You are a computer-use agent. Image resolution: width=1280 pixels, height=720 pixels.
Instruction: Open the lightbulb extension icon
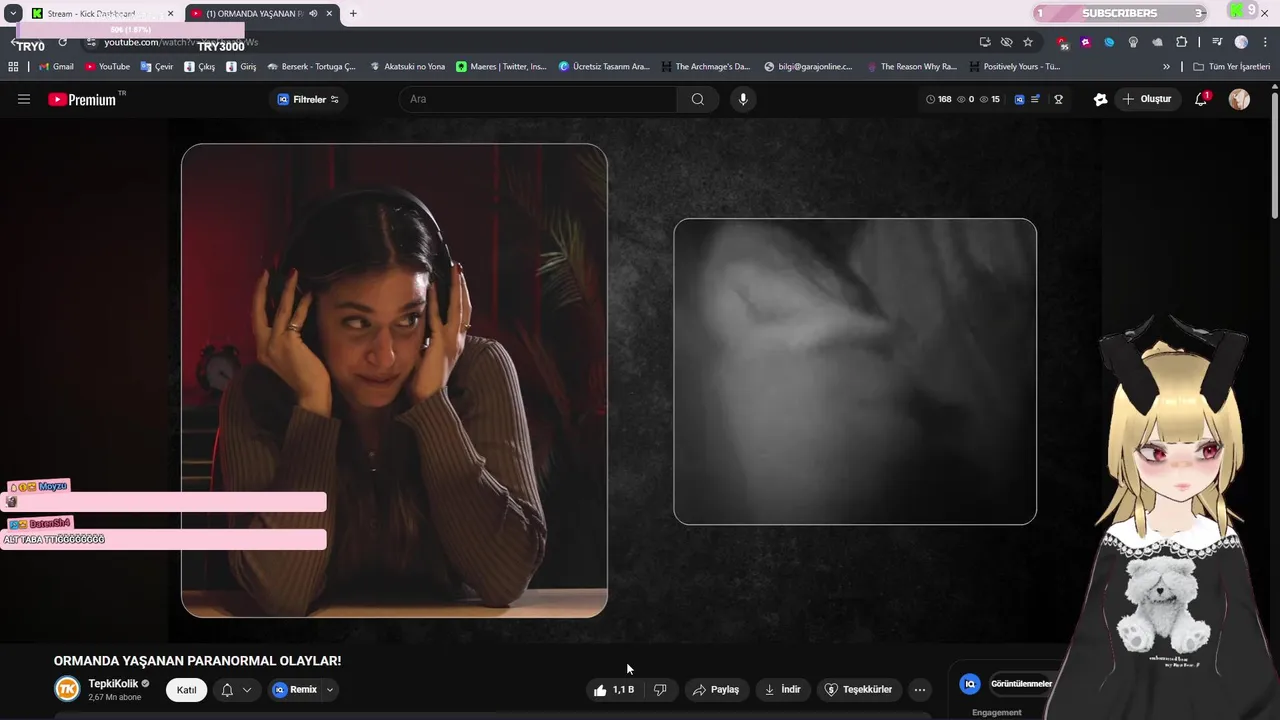[1133, 42]
